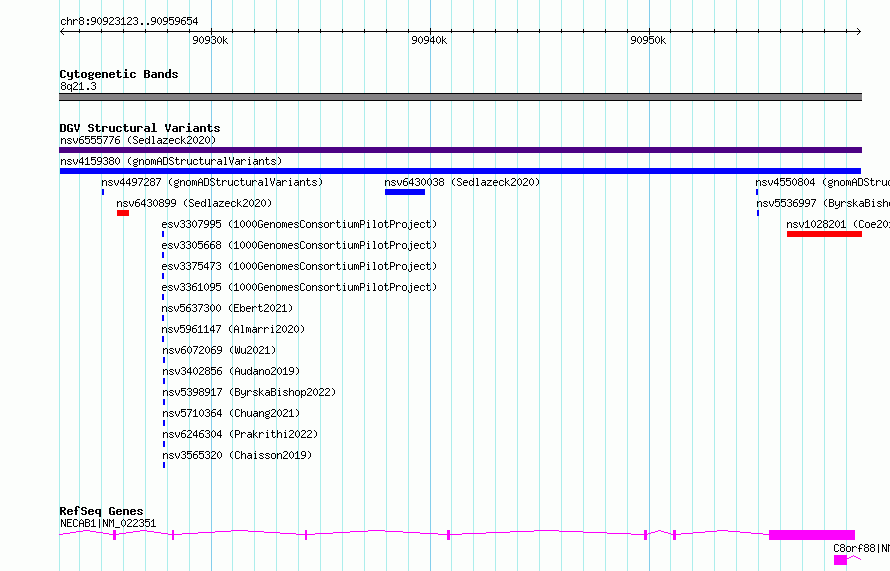Open nsv6430038 (Sedlazeck2020) label
The width and height of the screenshot is (890, 571).
click(462, 182)
